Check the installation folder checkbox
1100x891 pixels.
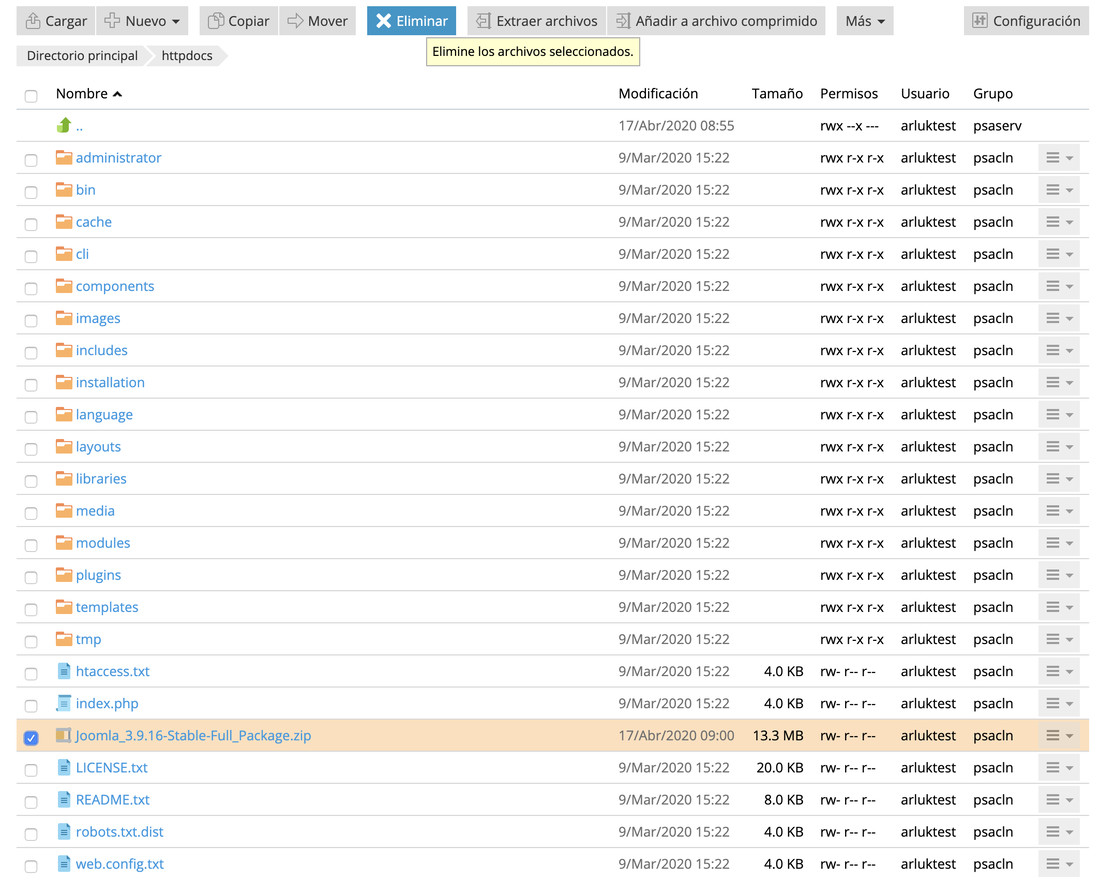31,384
